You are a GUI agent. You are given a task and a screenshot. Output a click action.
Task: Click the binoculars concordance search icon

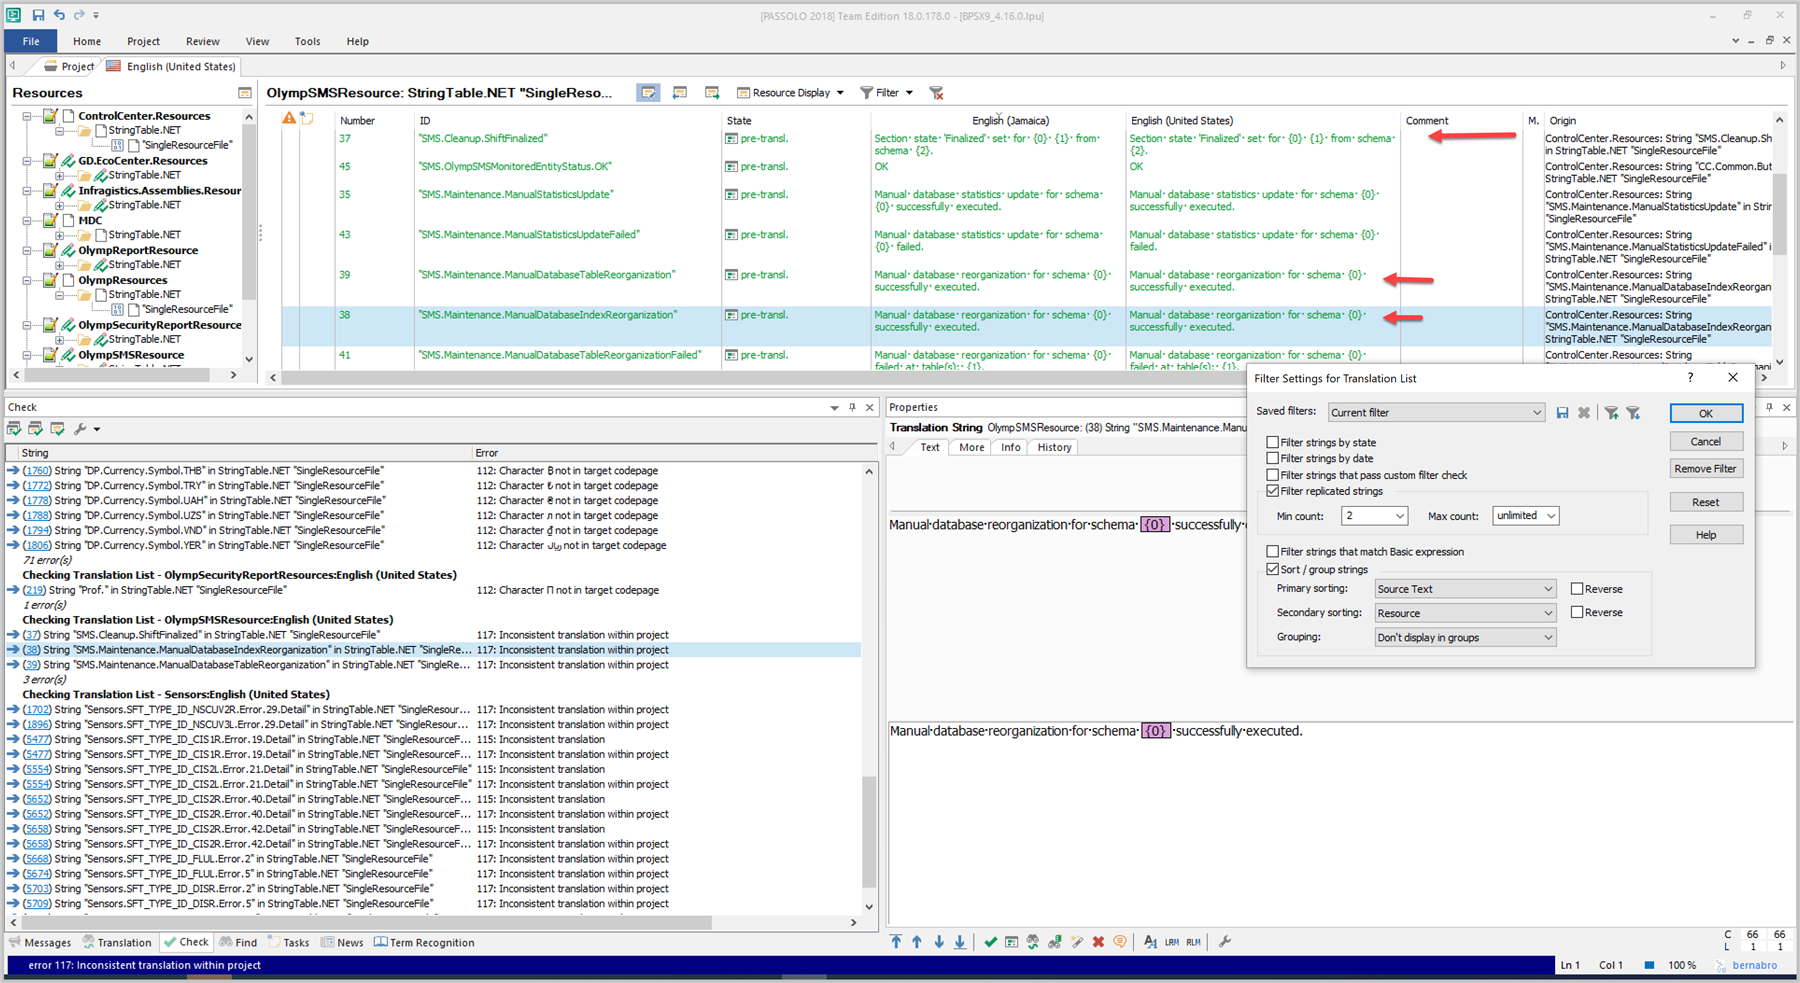(x=1033, y=941)
